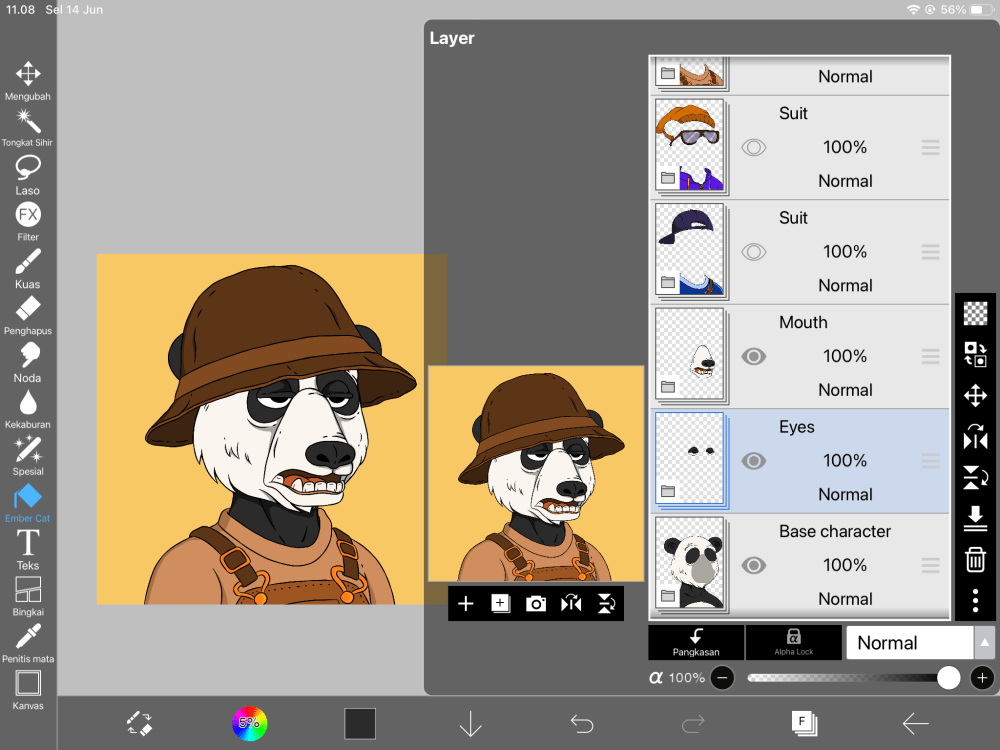Click the Layer panel title
This screenshot has height=750, width=1000.
[452, 38]
